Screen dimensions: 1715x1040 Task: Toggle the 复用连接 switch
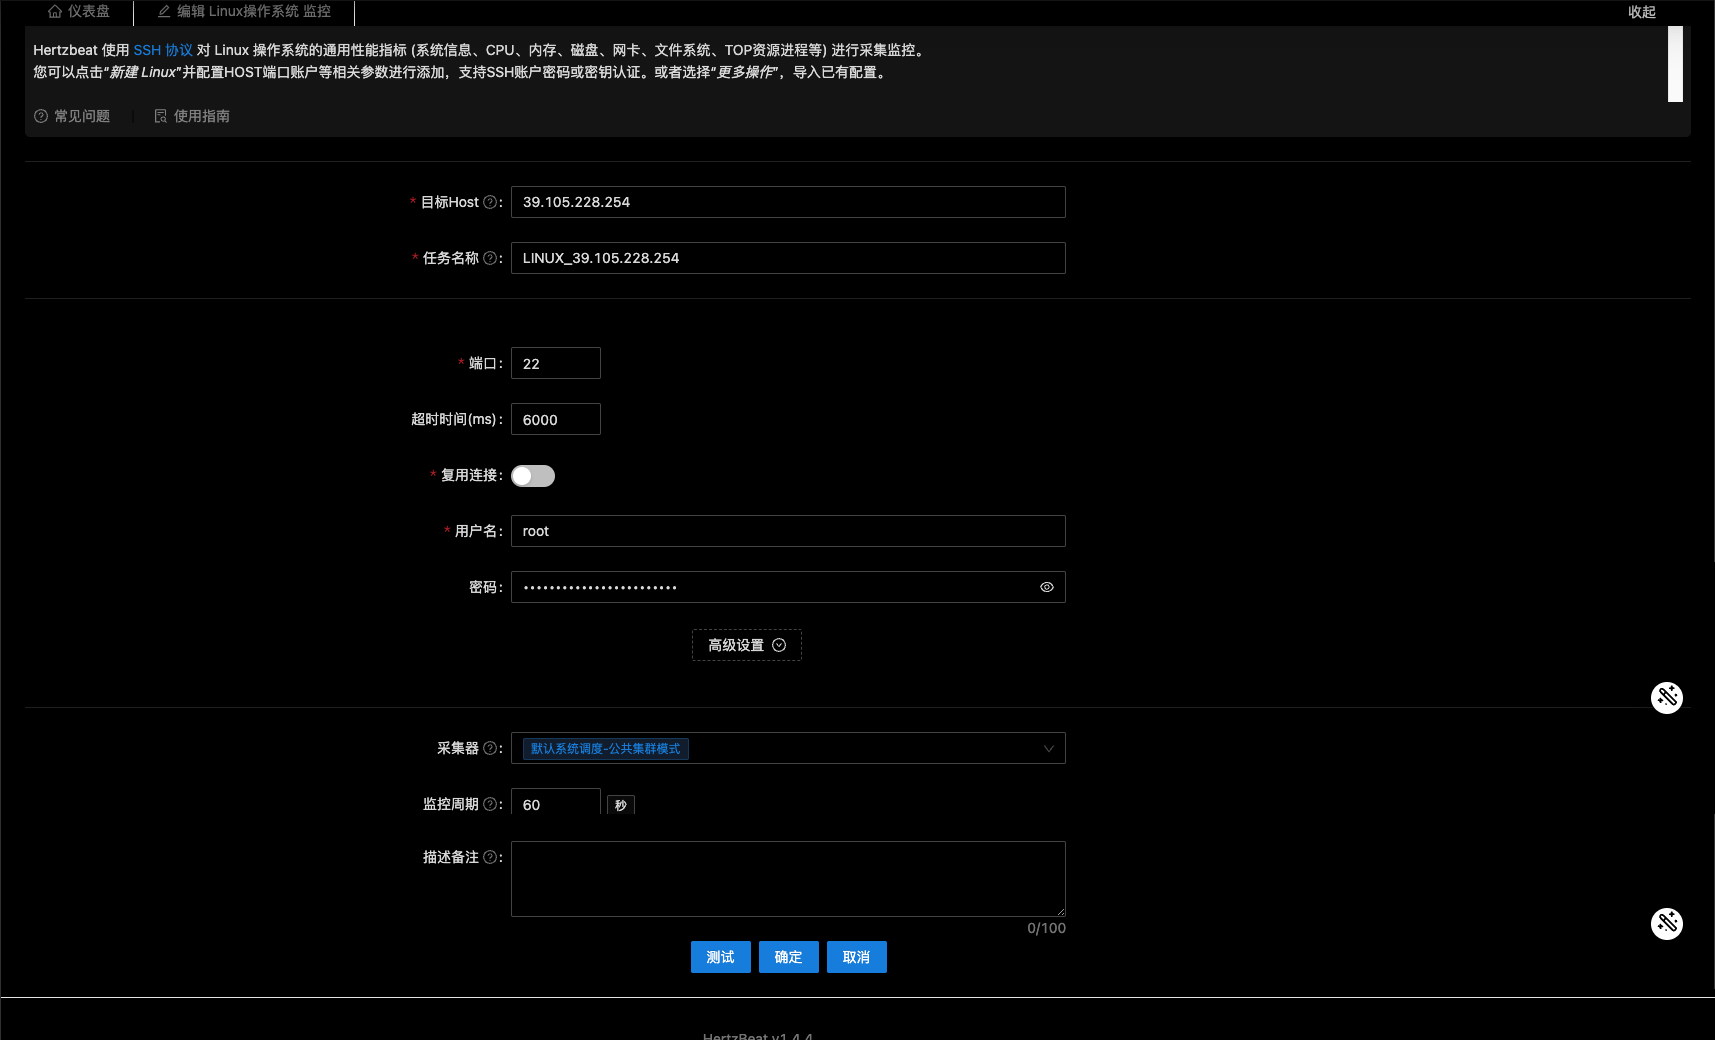[x=533, y=476]
